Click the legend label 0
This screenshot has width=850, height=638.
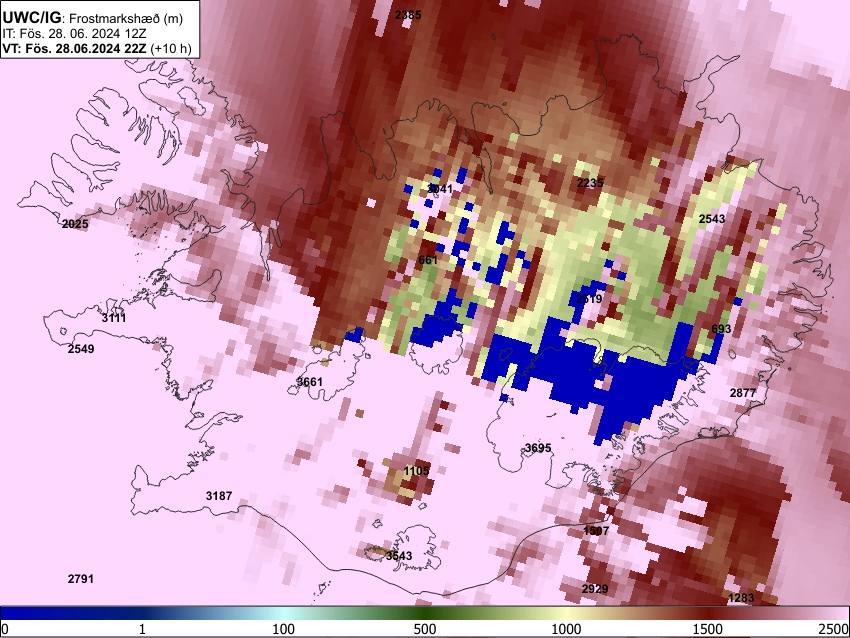click(5, 629)
